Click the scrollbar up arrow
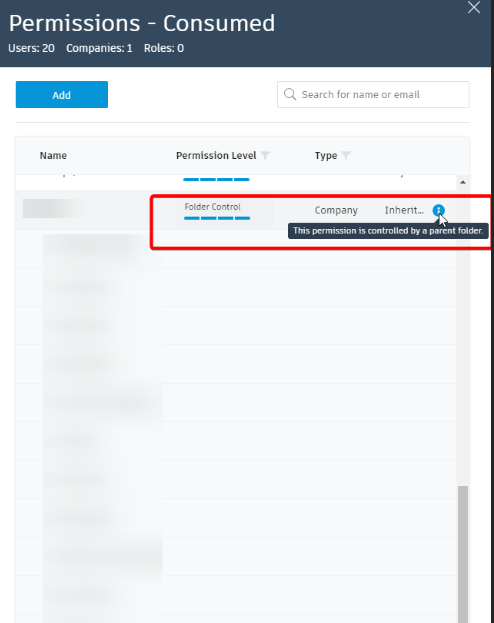The image size is (494, 623). coord(463,182)
